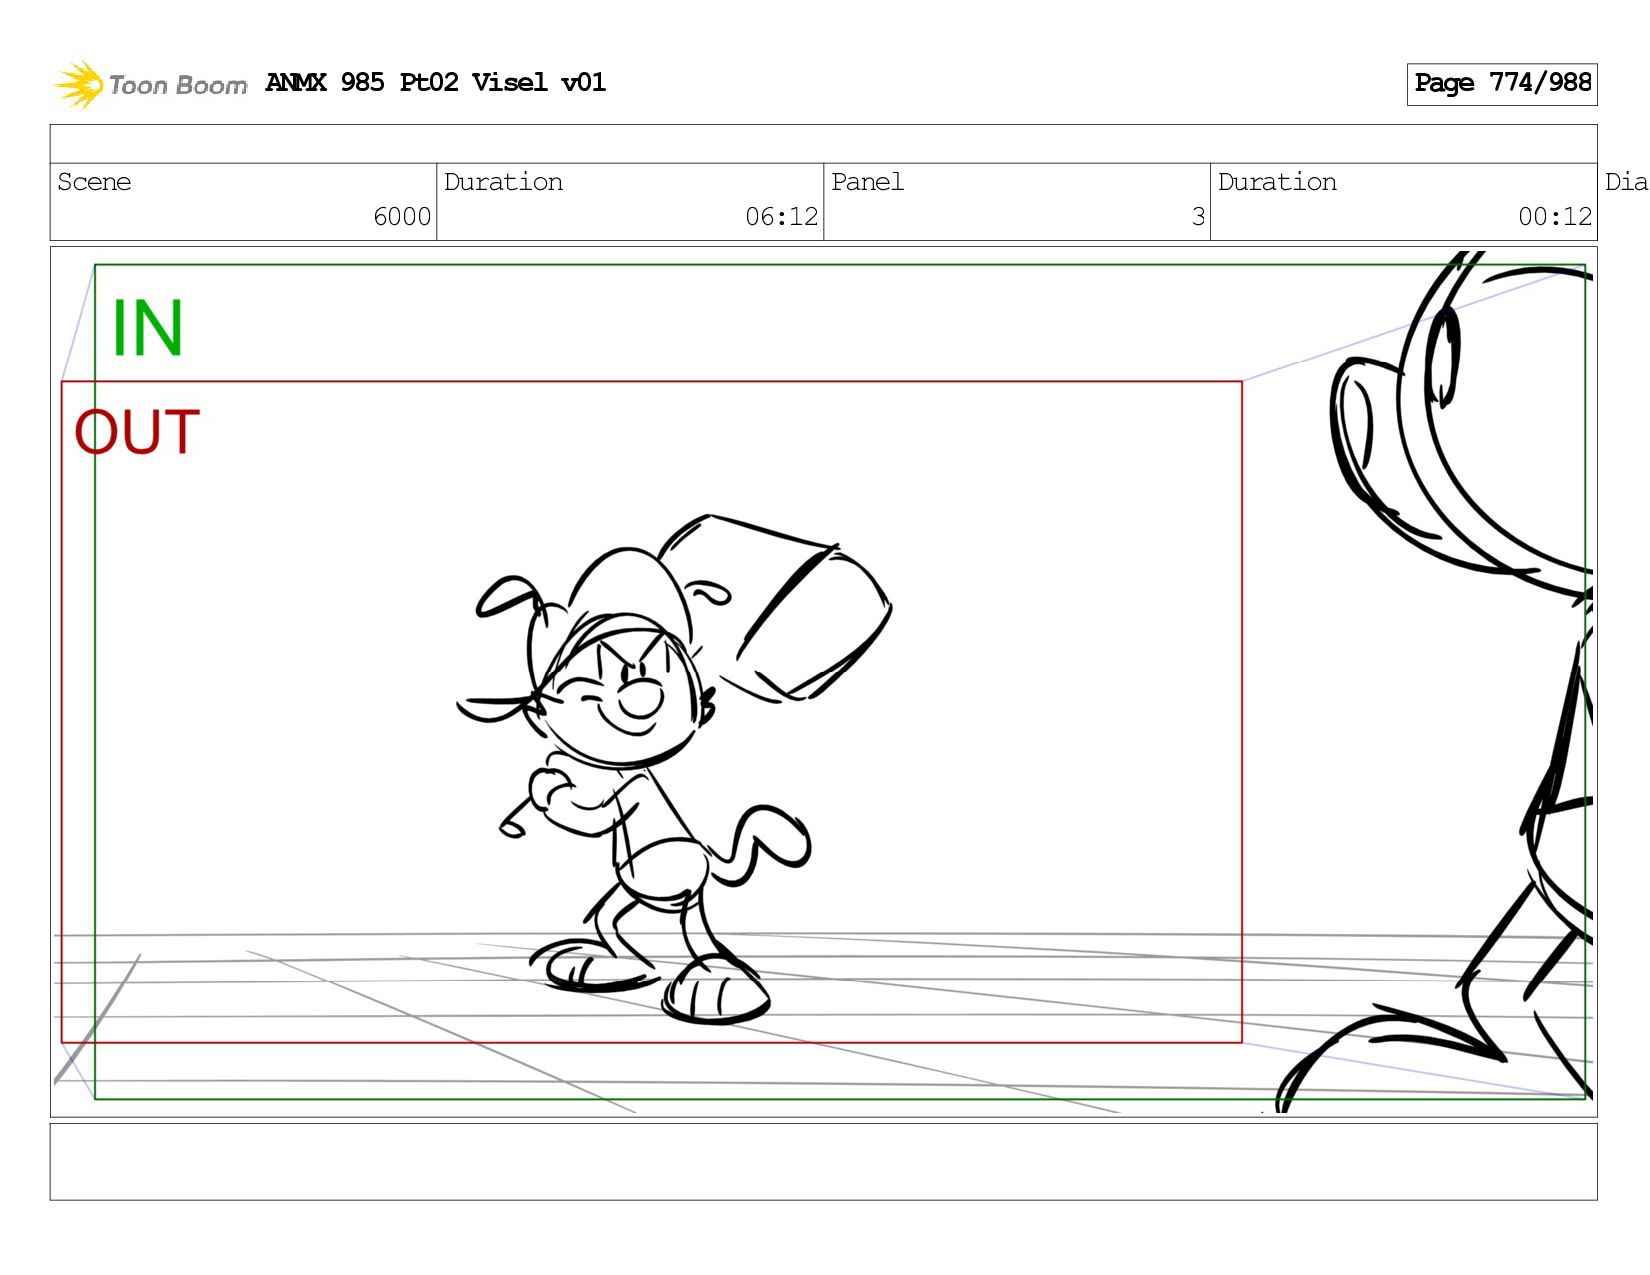Click the 'Scene' label
Screen dimensions: 1650x1275
(x=94, y=182)
